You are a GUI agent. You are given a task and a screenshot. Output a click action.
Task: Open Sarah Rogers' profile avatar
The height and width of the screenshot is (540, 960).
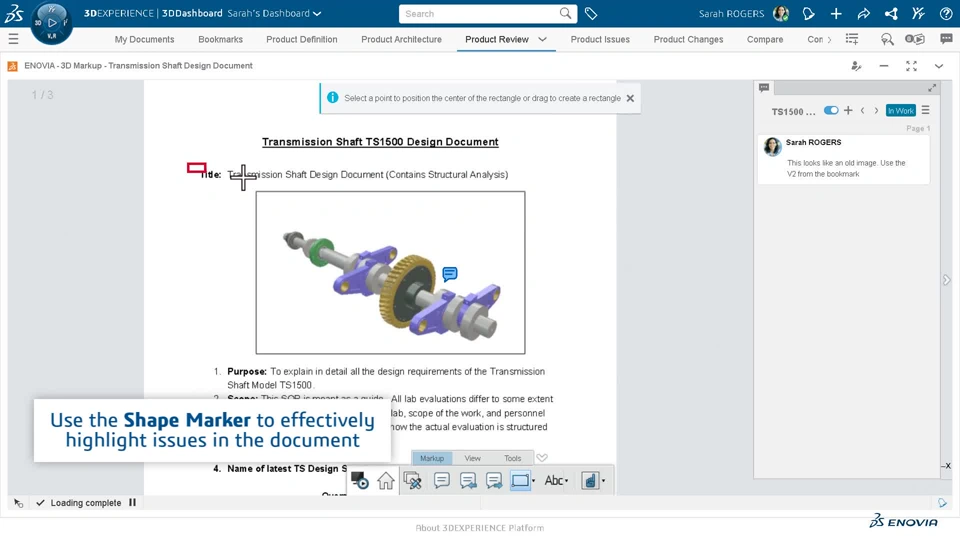pyautogui.click(x=781, y=13)
